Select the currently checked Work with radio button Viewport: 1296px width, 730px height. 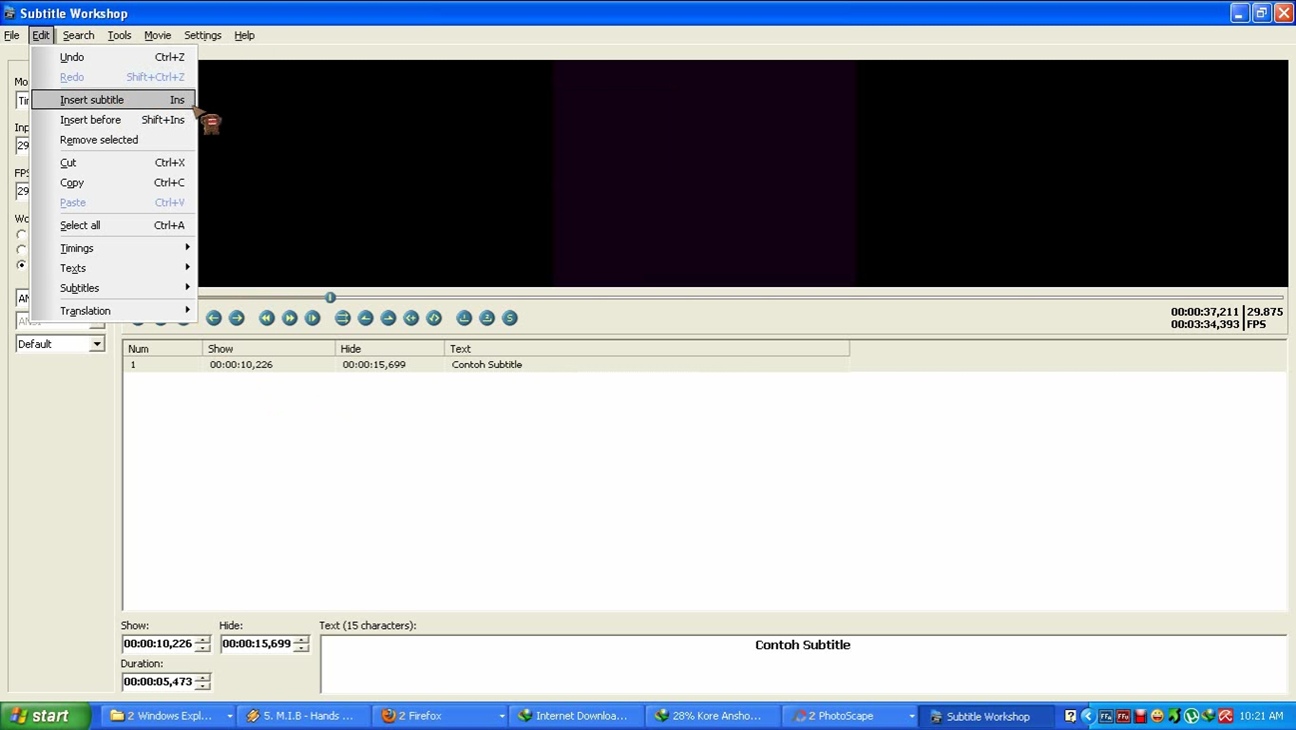click(x=21, y=265)
